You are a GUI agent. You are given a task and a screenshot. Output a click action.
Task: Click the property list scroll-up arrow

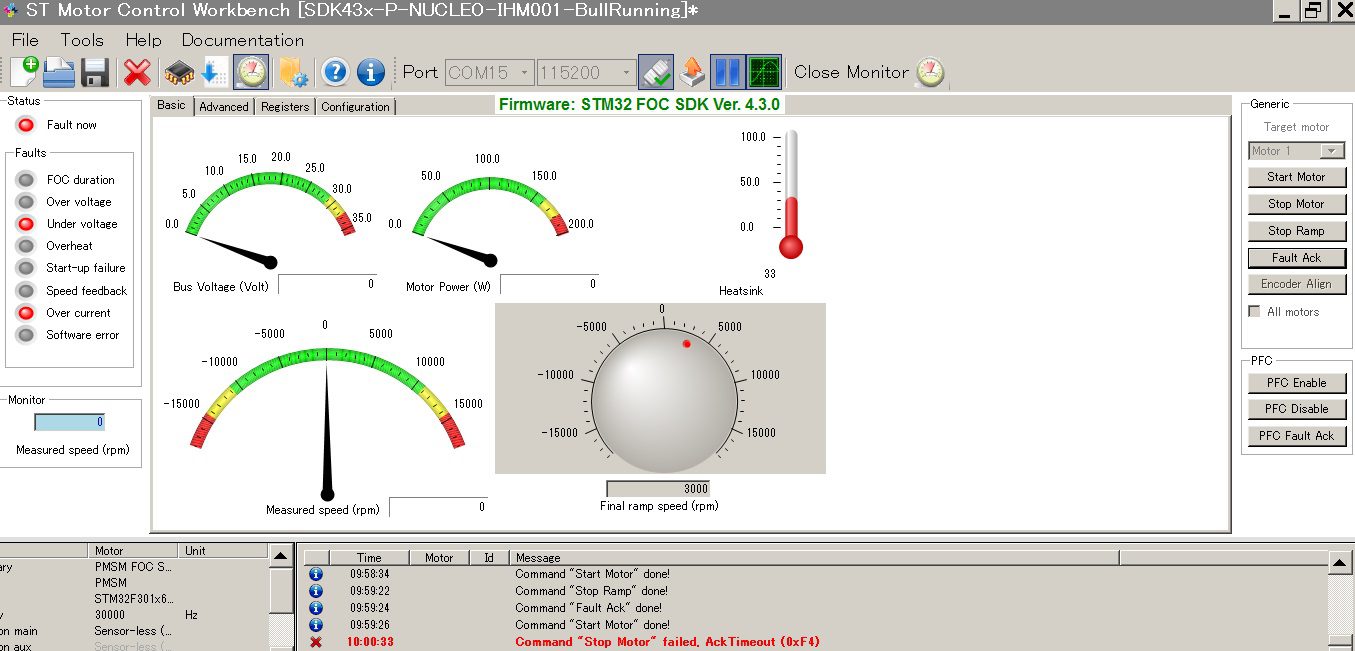(282, 556)
